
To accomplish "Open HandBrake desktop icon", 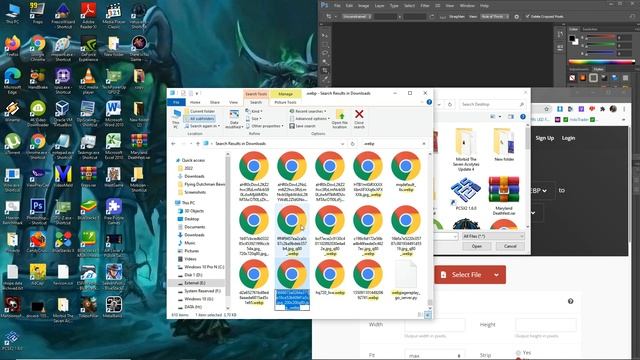I will coord(38,78).
